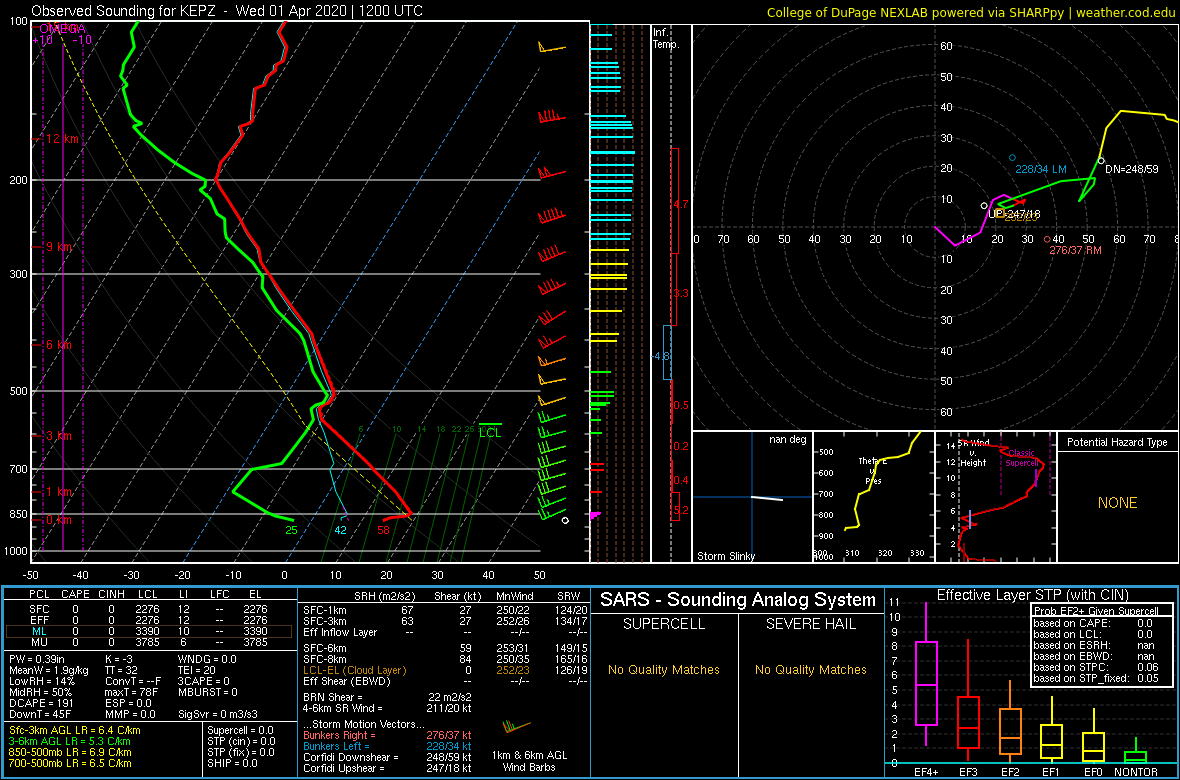Click the Theta-E v. Pres inset plot

873,497
